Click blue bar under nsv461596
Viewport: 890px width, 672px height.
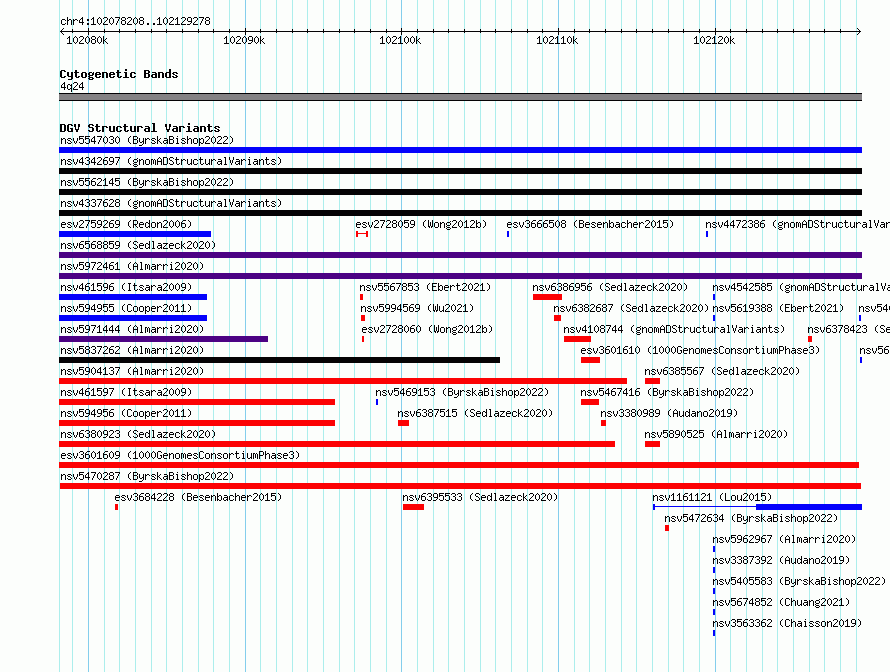133,297
